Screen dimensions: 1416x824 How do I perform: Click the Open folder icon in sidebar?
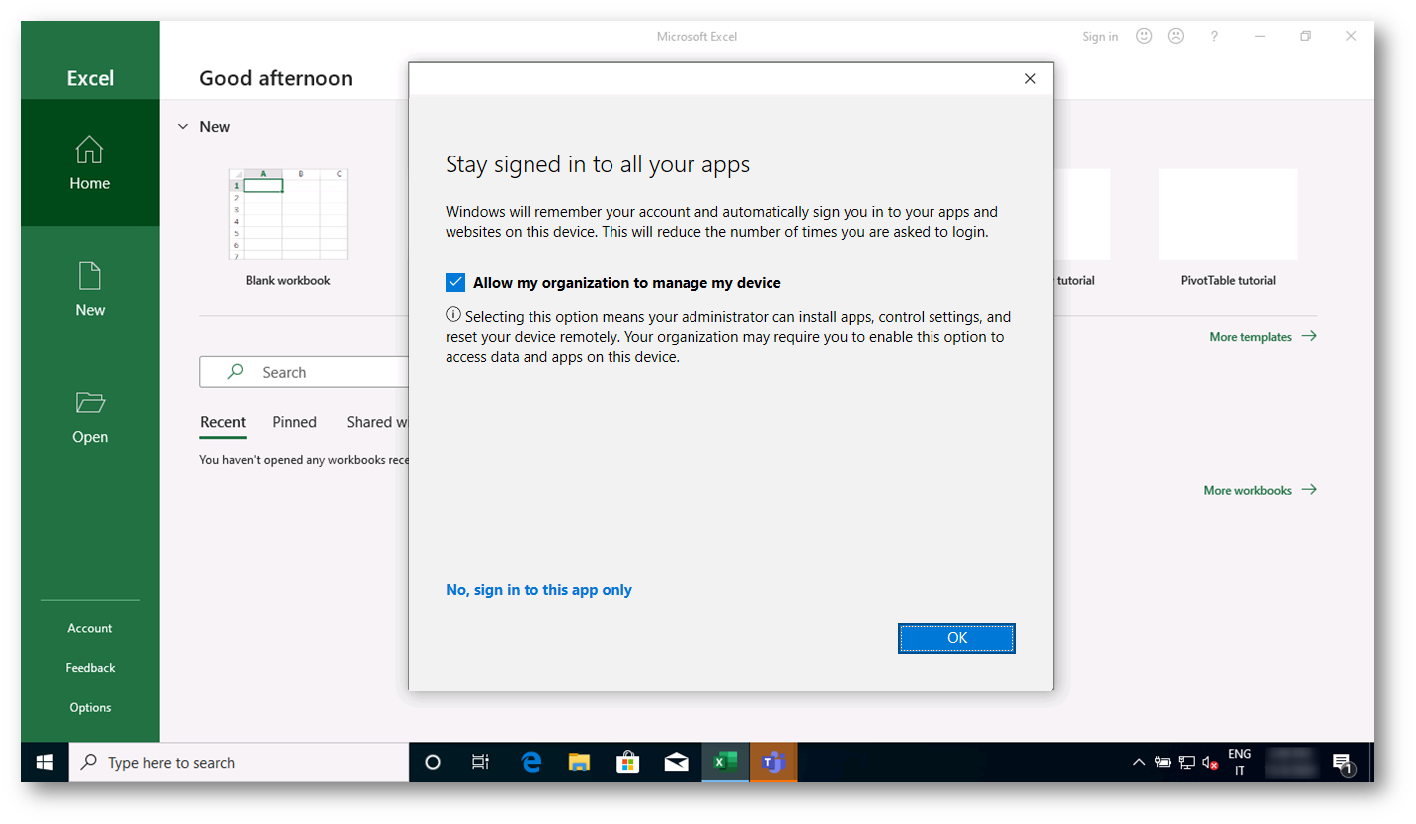pos(90,403)
